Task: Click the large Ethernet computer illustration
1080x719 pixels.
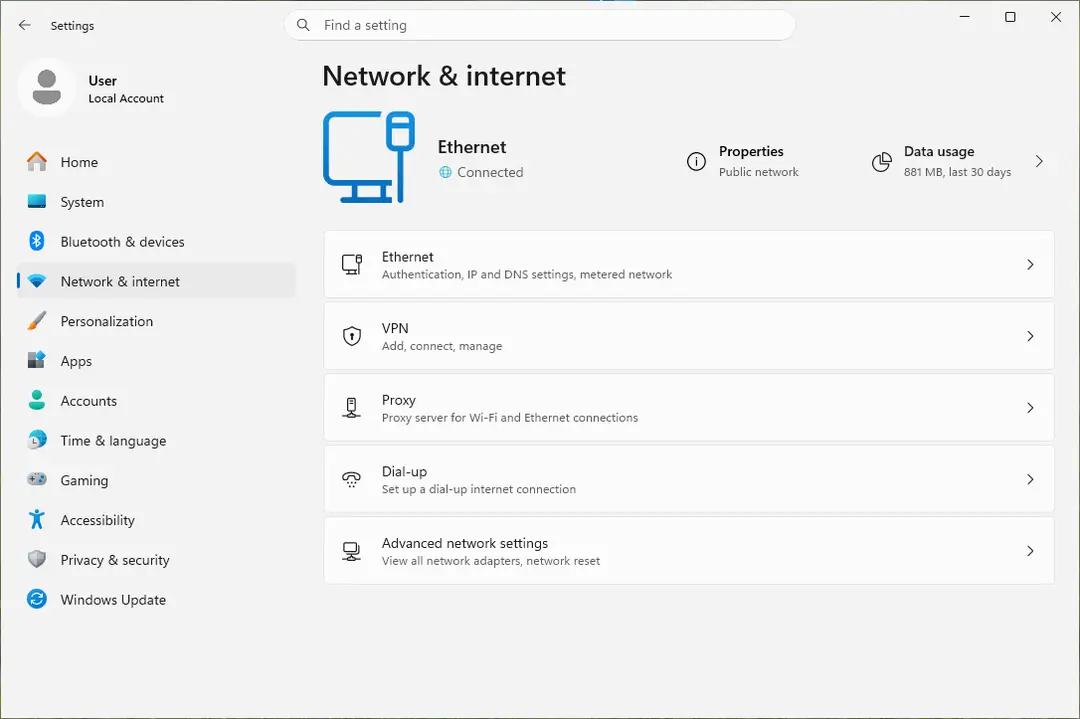Action: (369, 158)
